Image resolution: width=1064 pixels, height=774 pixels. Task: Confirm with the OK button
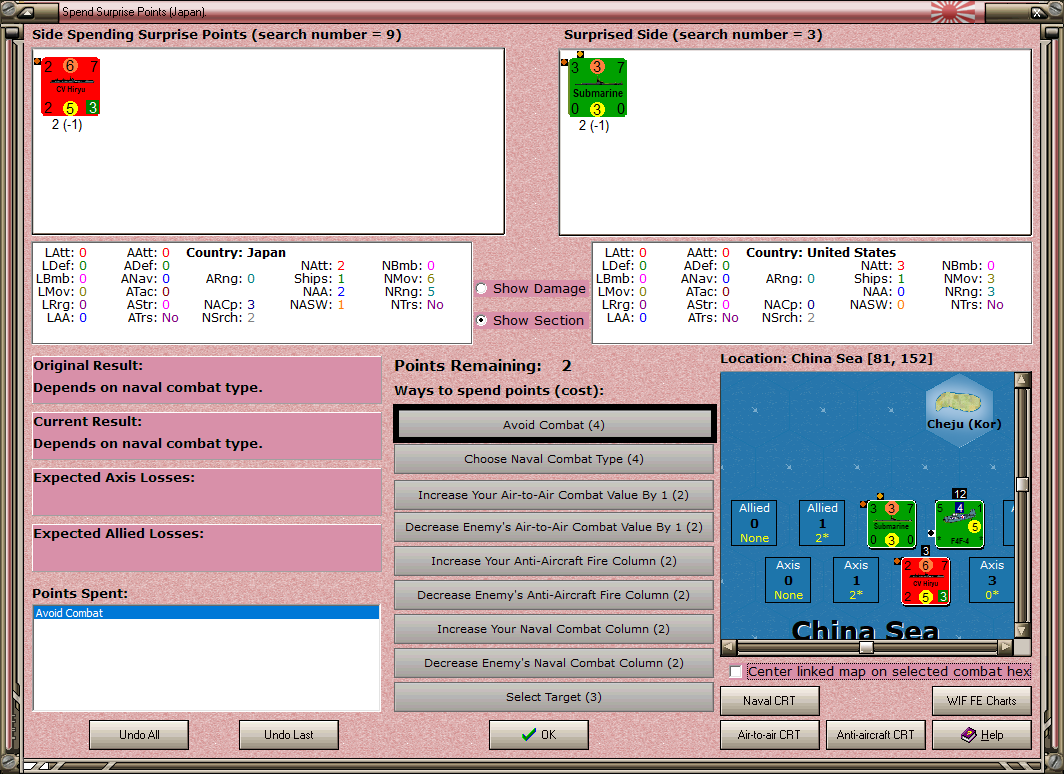pyautogui.click(x=539, y=735)
